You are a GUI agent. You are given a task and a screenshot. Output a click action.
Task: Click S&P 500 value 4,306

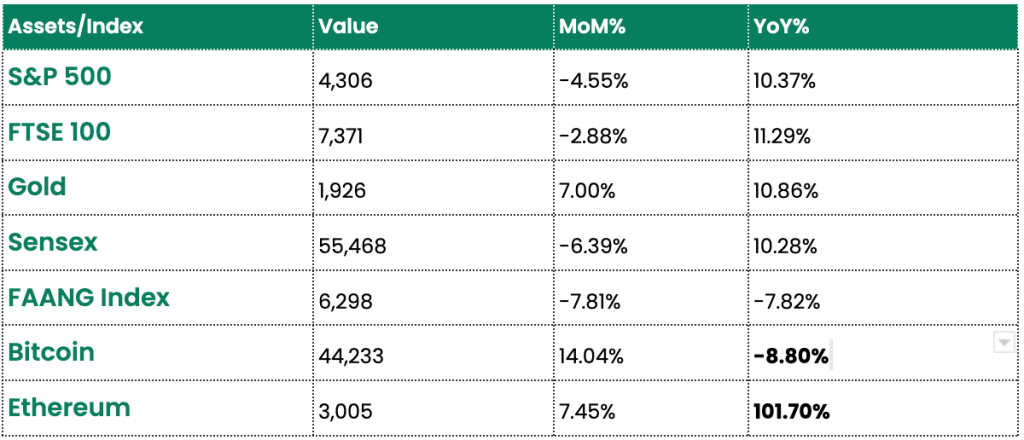(345, 82)
